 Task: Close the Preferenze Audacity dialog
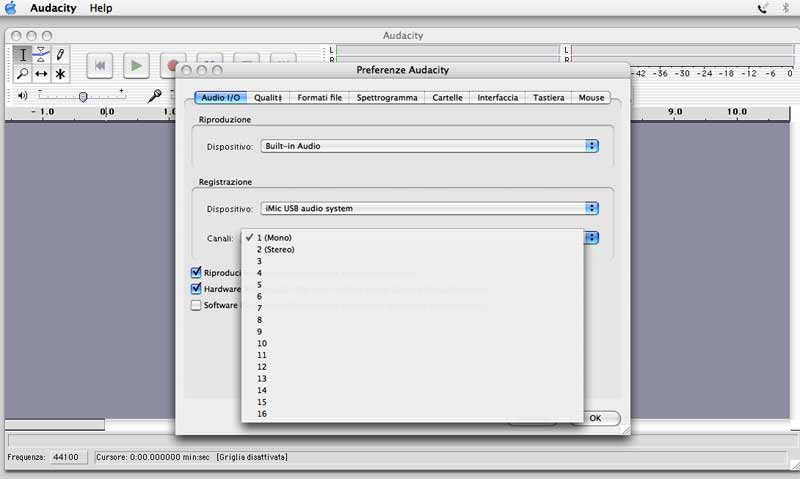pos(186,70)
